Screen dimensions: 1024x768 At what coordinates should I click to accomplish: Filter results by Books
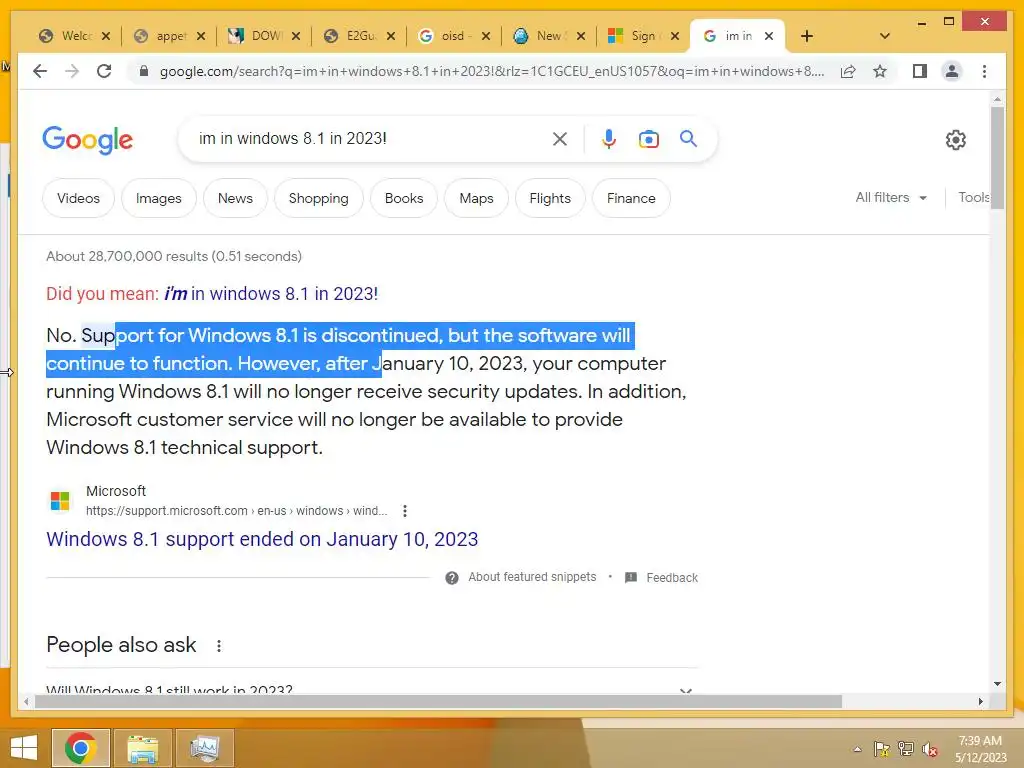(x=404, y=198)
